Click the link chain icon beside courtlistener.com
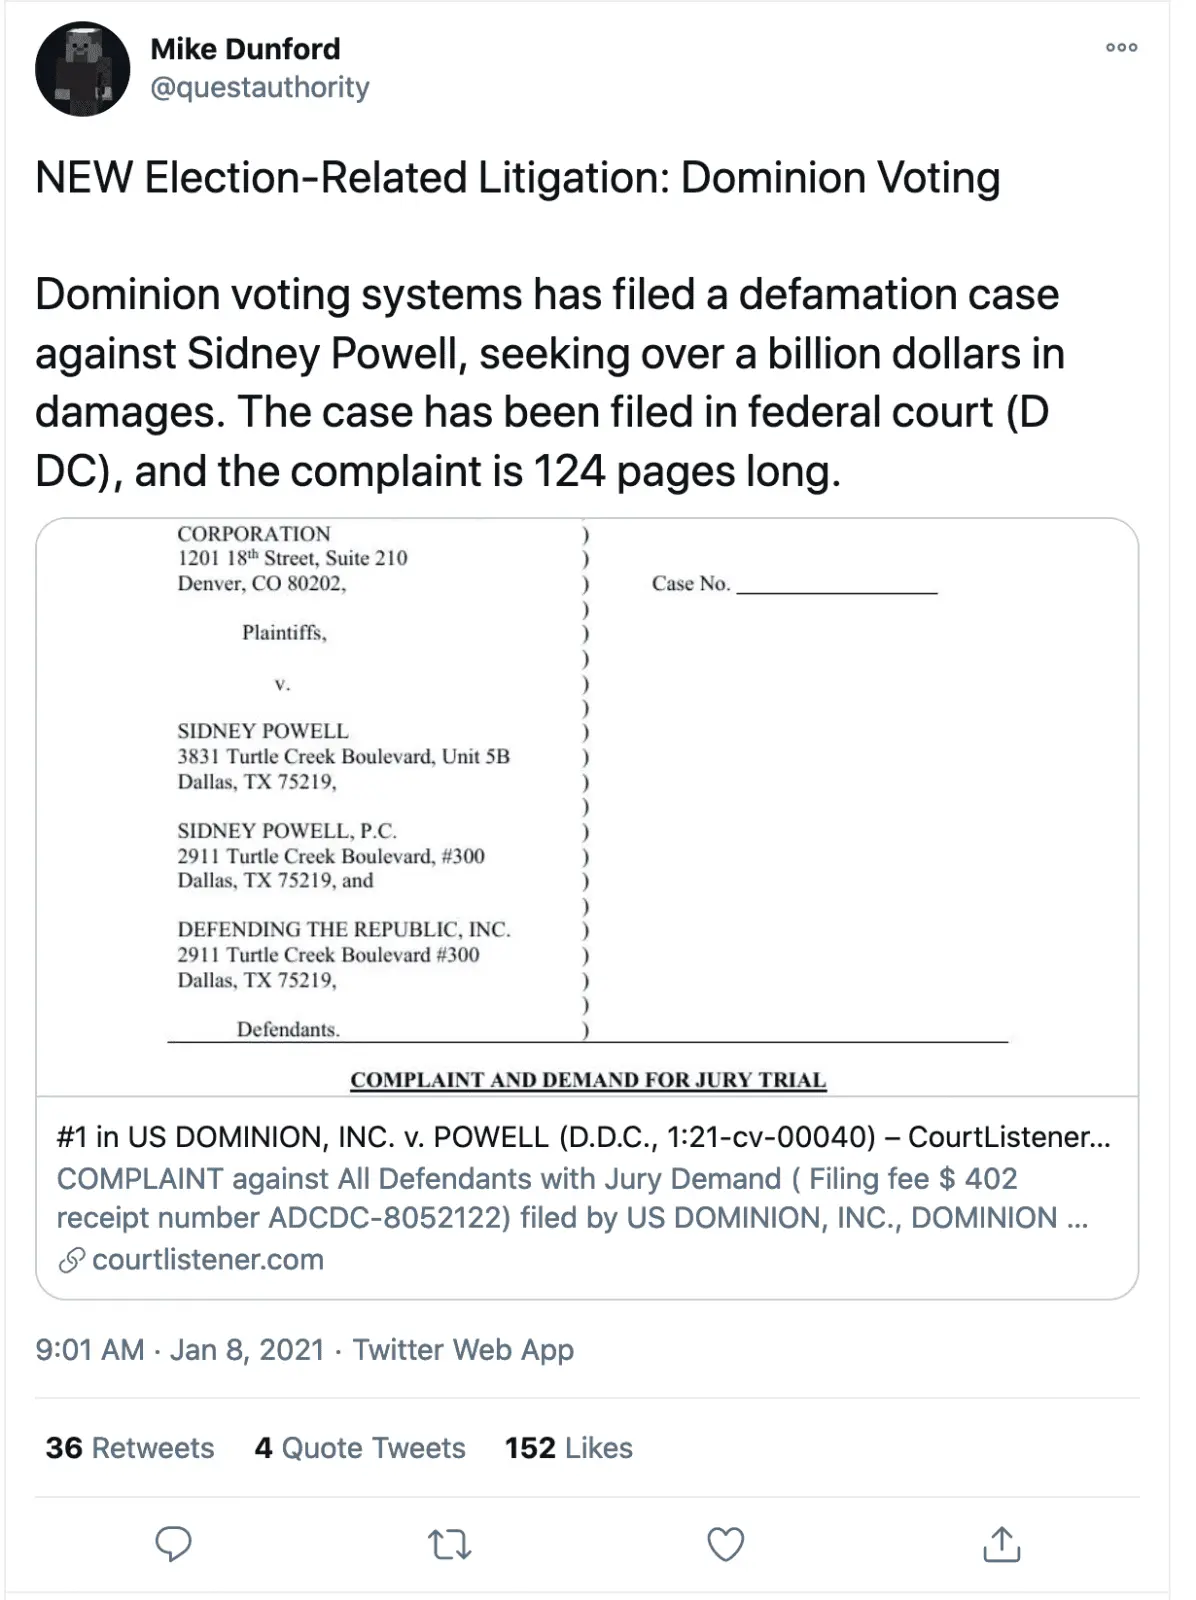This screenshot has height=1600, width=1196. pos(69,1259)
